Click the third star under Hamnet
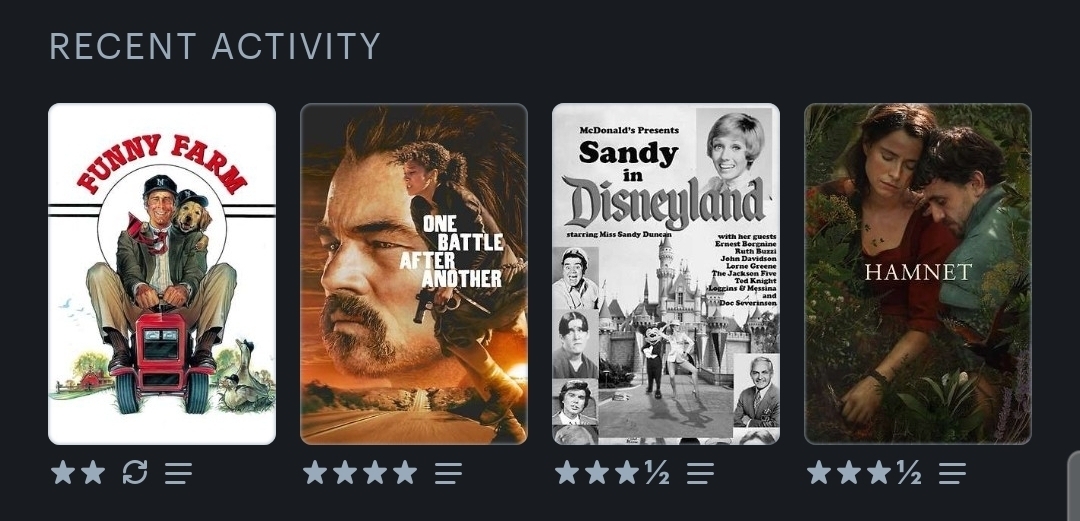 [880, 473]
